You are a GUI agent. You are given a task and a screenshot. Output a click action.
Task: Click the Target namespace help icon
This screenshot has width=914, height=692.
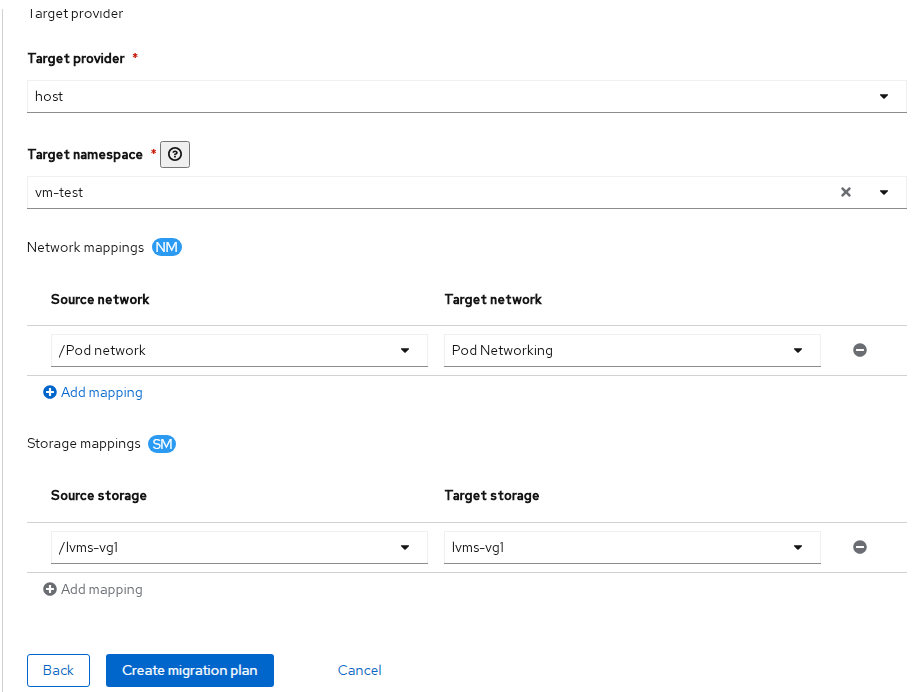point(175,155)
